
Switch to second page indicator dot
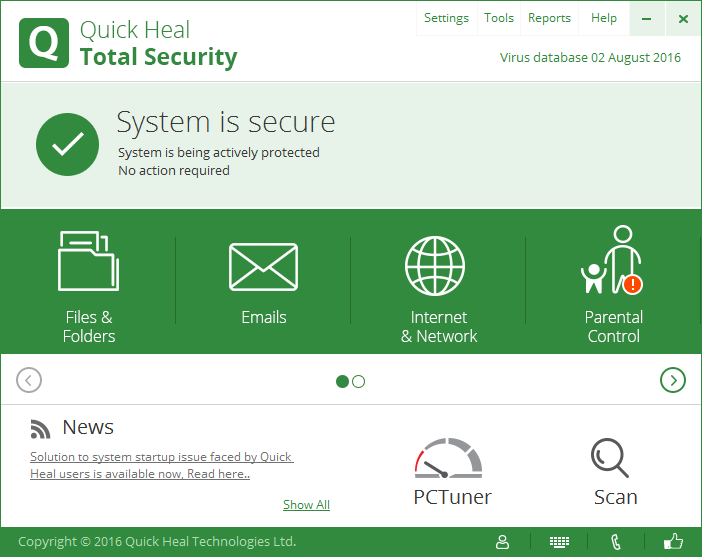[x=359, y=381]
